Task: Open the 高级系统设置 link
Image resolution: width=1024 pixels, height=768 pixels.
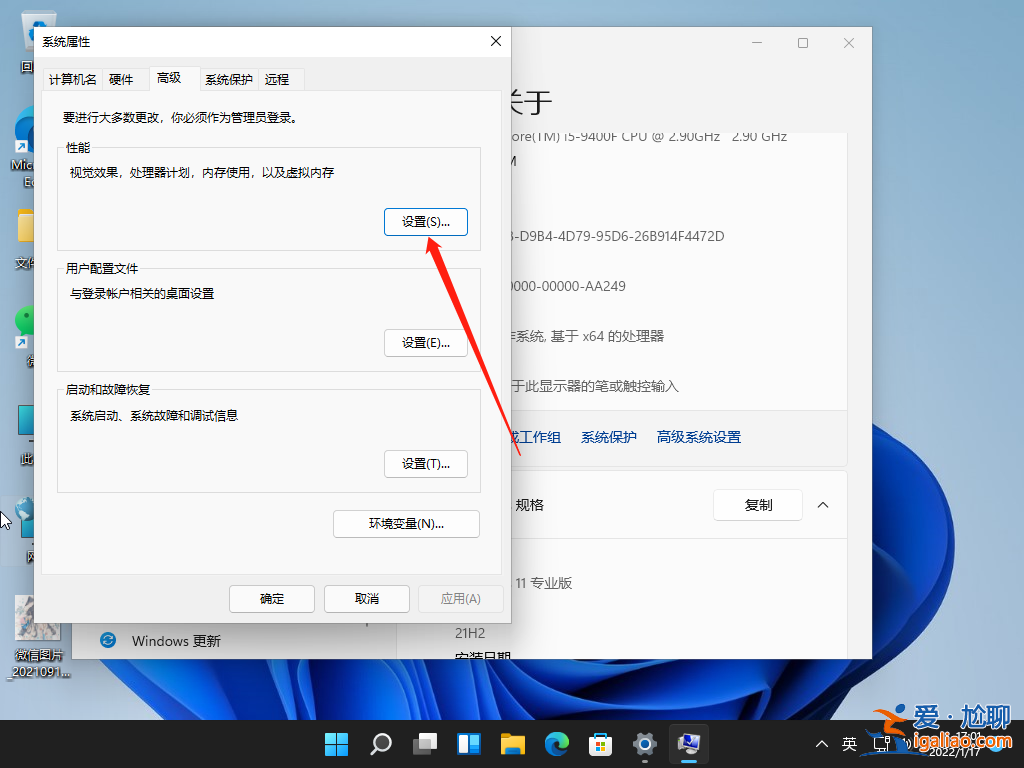Action: coord(698,437)
